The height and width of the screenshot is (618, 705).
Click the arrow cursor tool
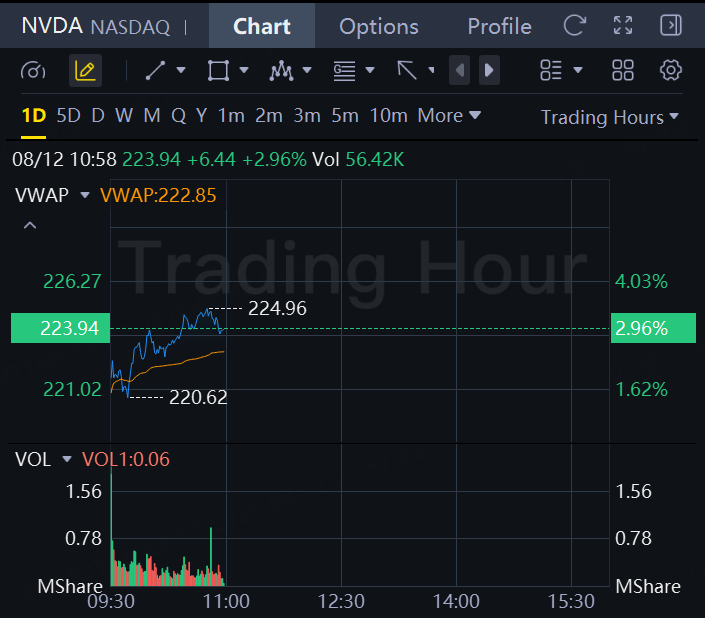pos(407,71)
